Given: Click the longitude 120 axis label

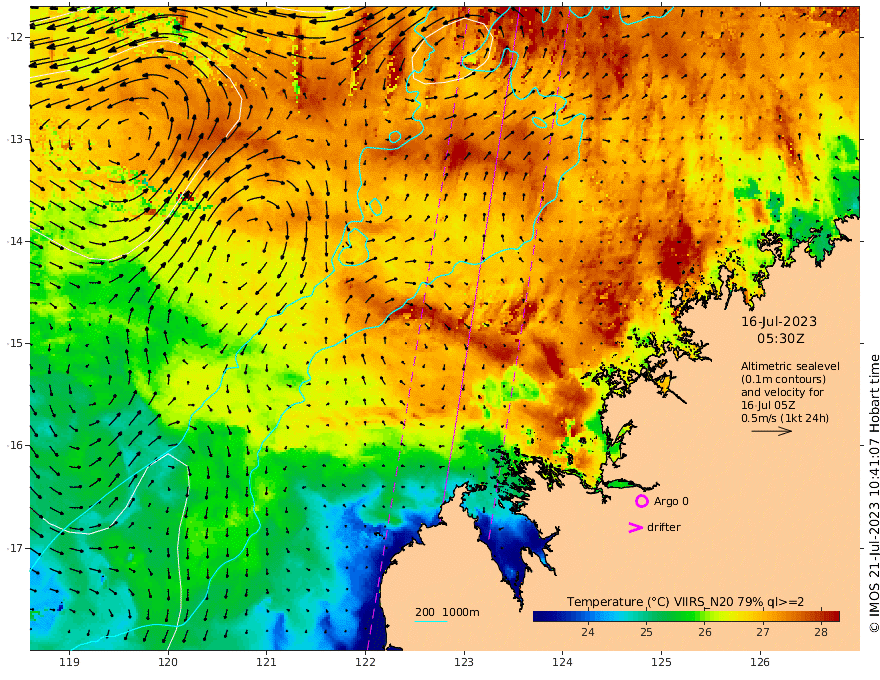Looking at the screenshot, I should tap(168, 663).
